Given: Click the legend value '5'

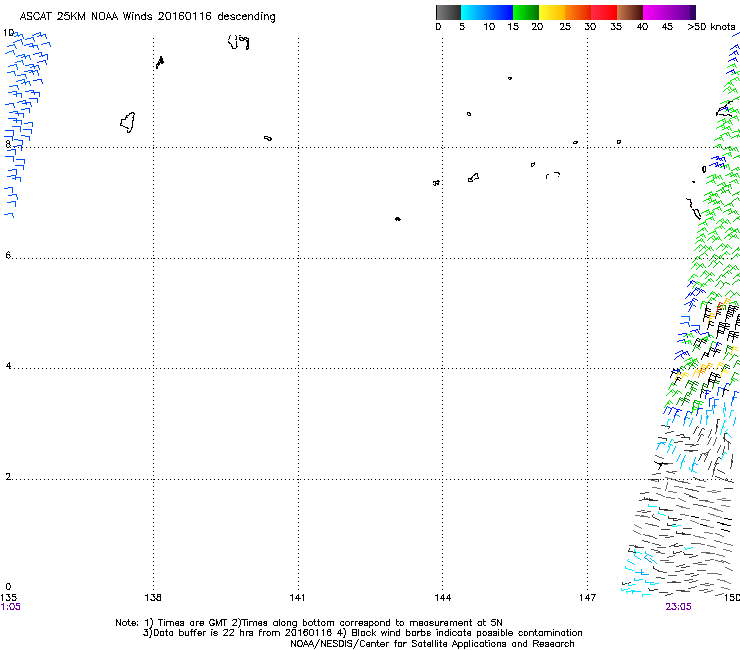Looking at the screenshot, I should (462, 27).
